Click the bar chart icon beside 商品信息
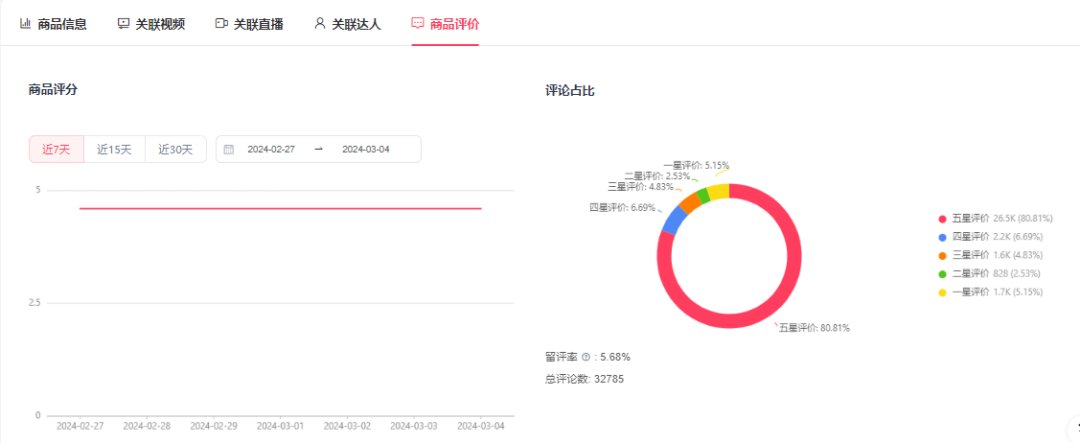Image resolution: width=1080 pixels, height=443 pixels. point(25,24)
